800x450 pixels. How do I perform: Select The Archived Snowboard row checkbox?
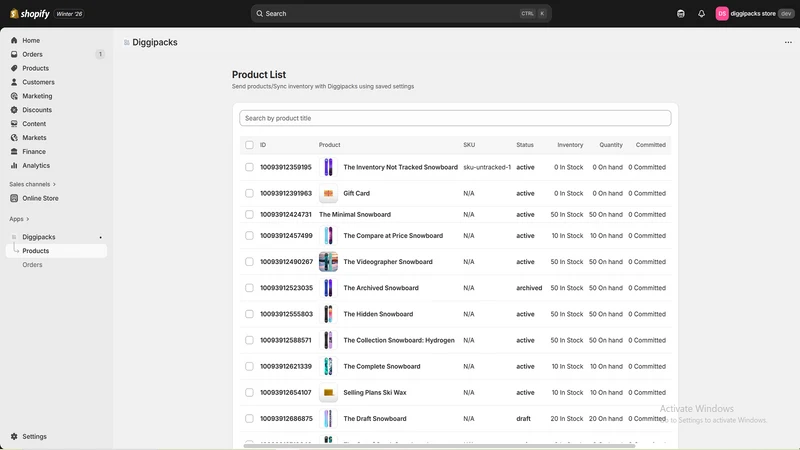[249, 288]
